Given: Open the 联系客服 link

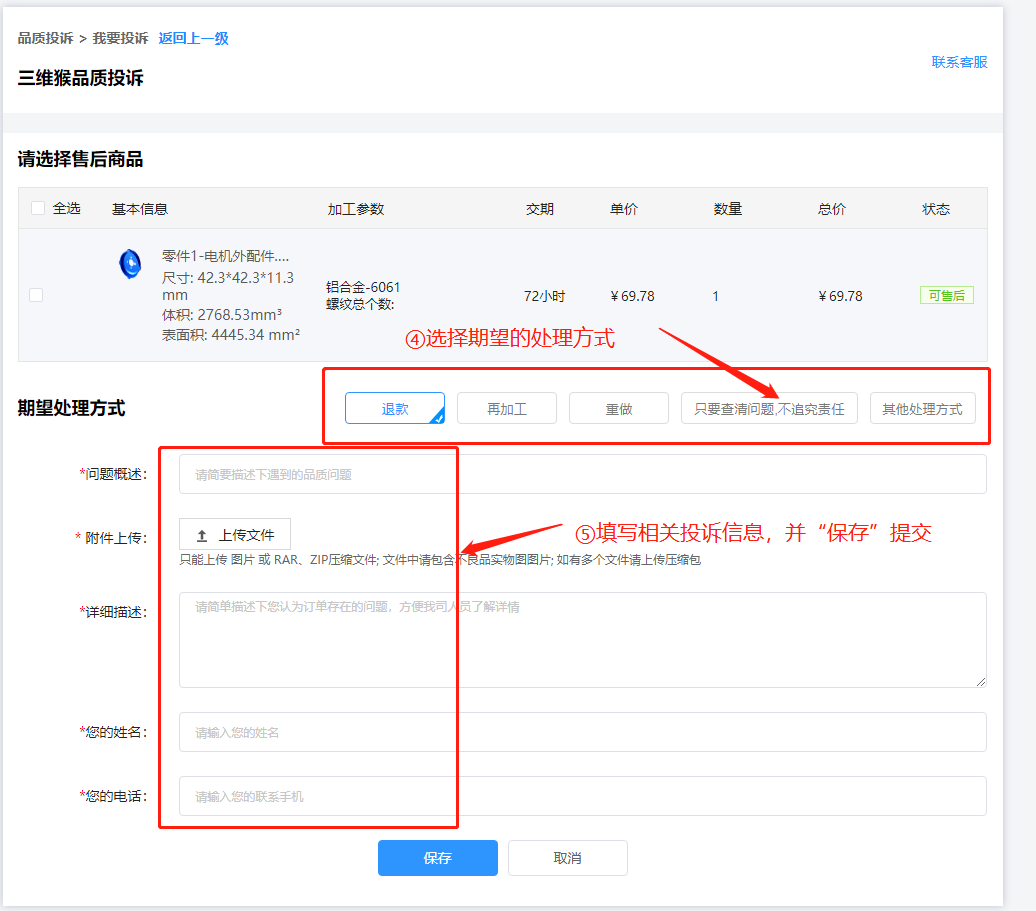Looking at the screenshot, I should click(959, 62).
